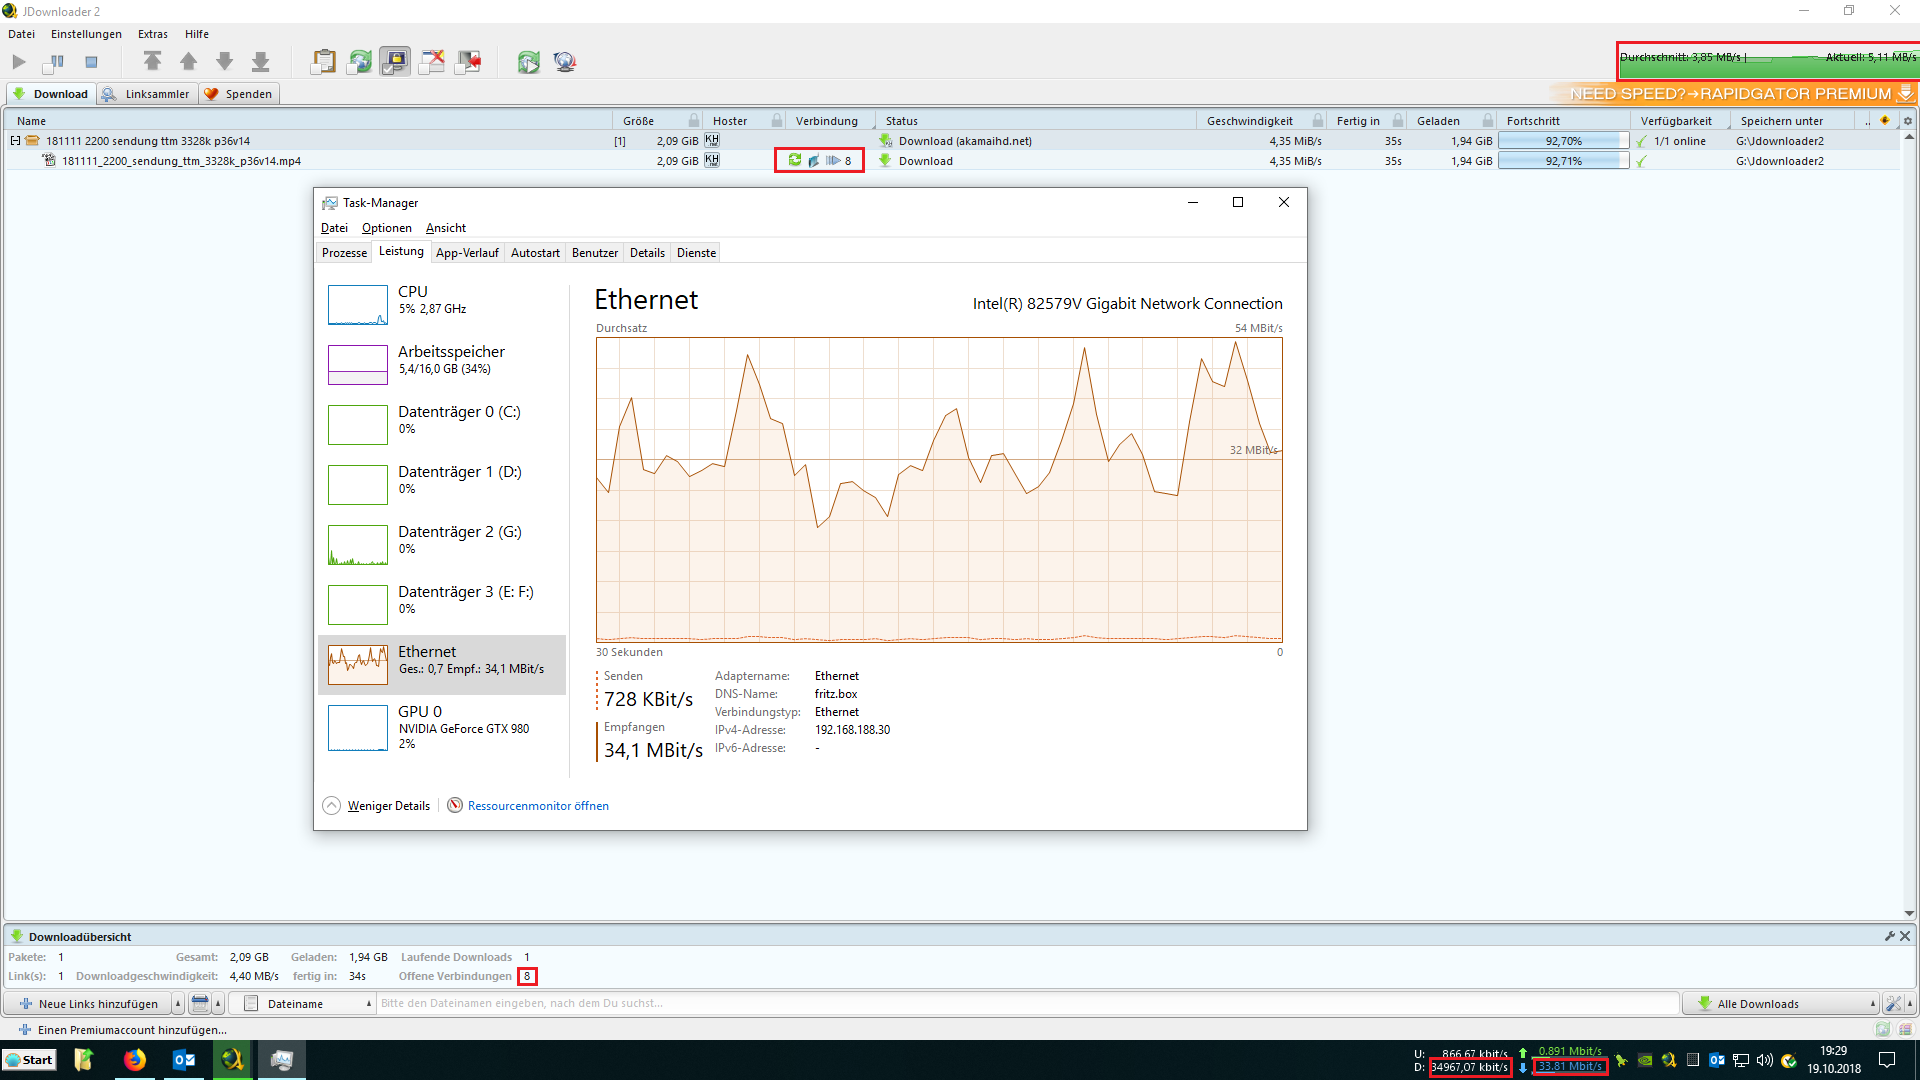The height and width of the screenshot is (1080, 1920).
Task: Toggle premium lock monitor button
Action: pos(395,62)
